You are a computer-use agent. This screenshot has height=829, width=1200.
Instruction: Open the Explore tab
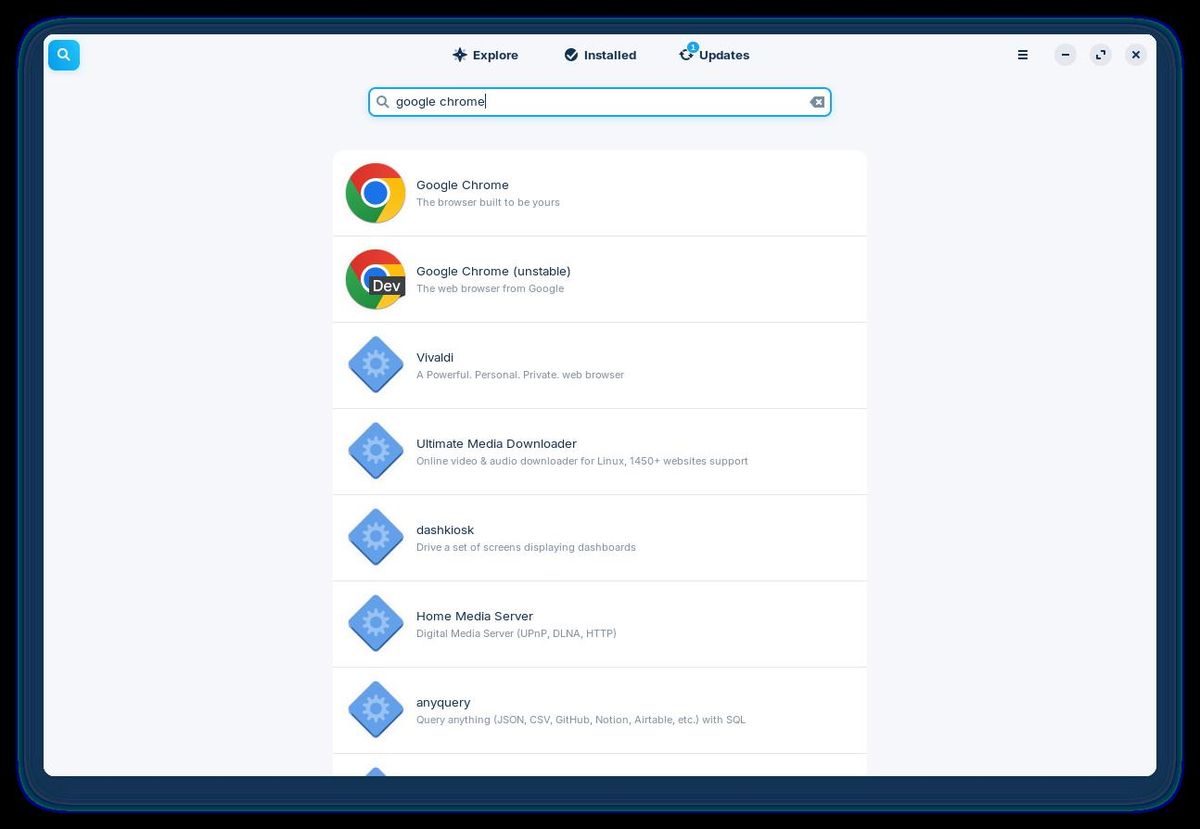pos(485,55)
